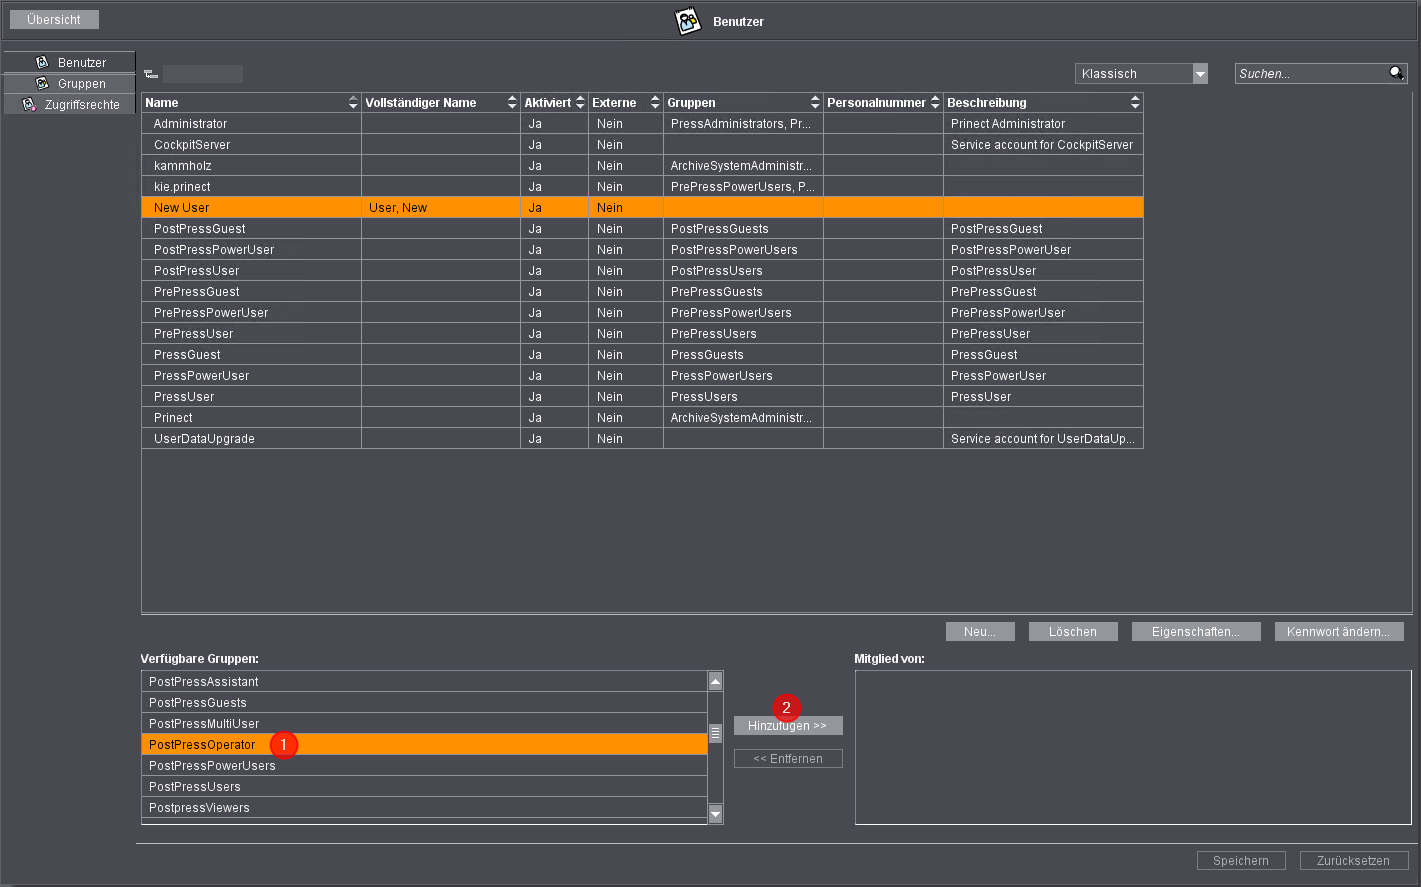Image resolution: width=1421 pixels, height=887 pixels.
Task: Select PostPressGuests in available groups
Action: coord(424,703)
